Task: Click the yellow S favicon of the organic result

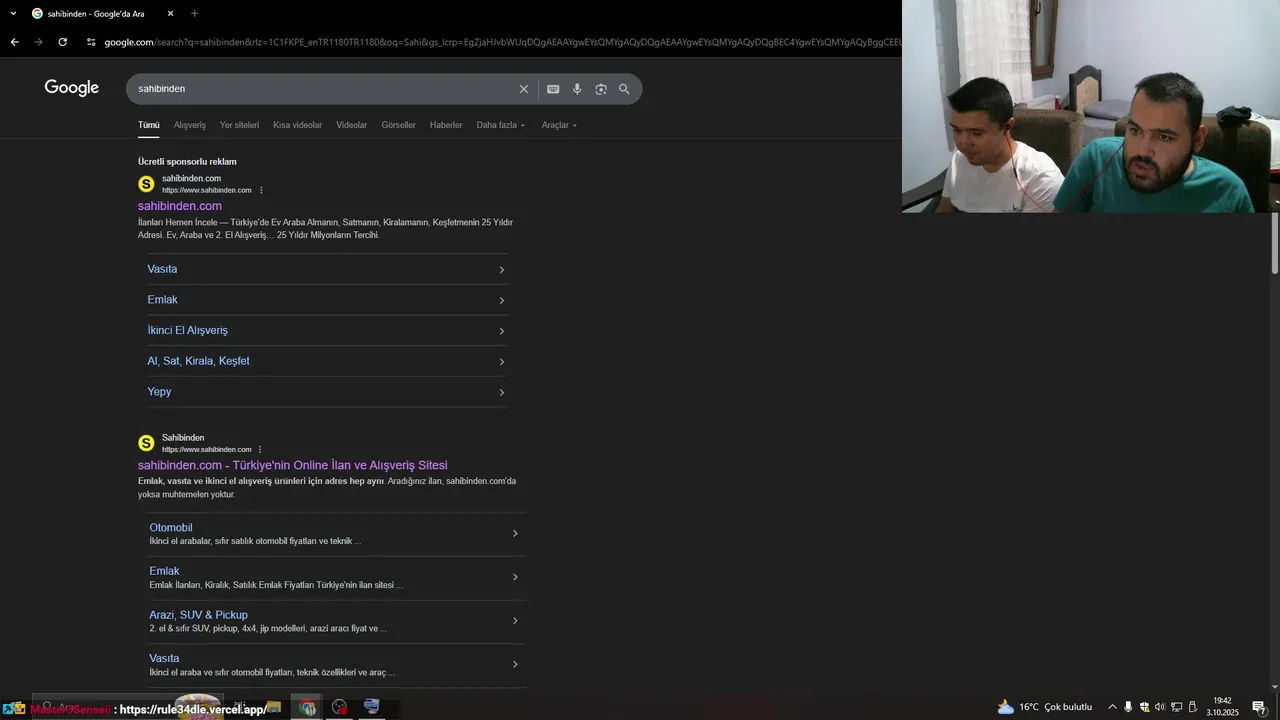Action: pyautogui.click(x=146, y=443)
